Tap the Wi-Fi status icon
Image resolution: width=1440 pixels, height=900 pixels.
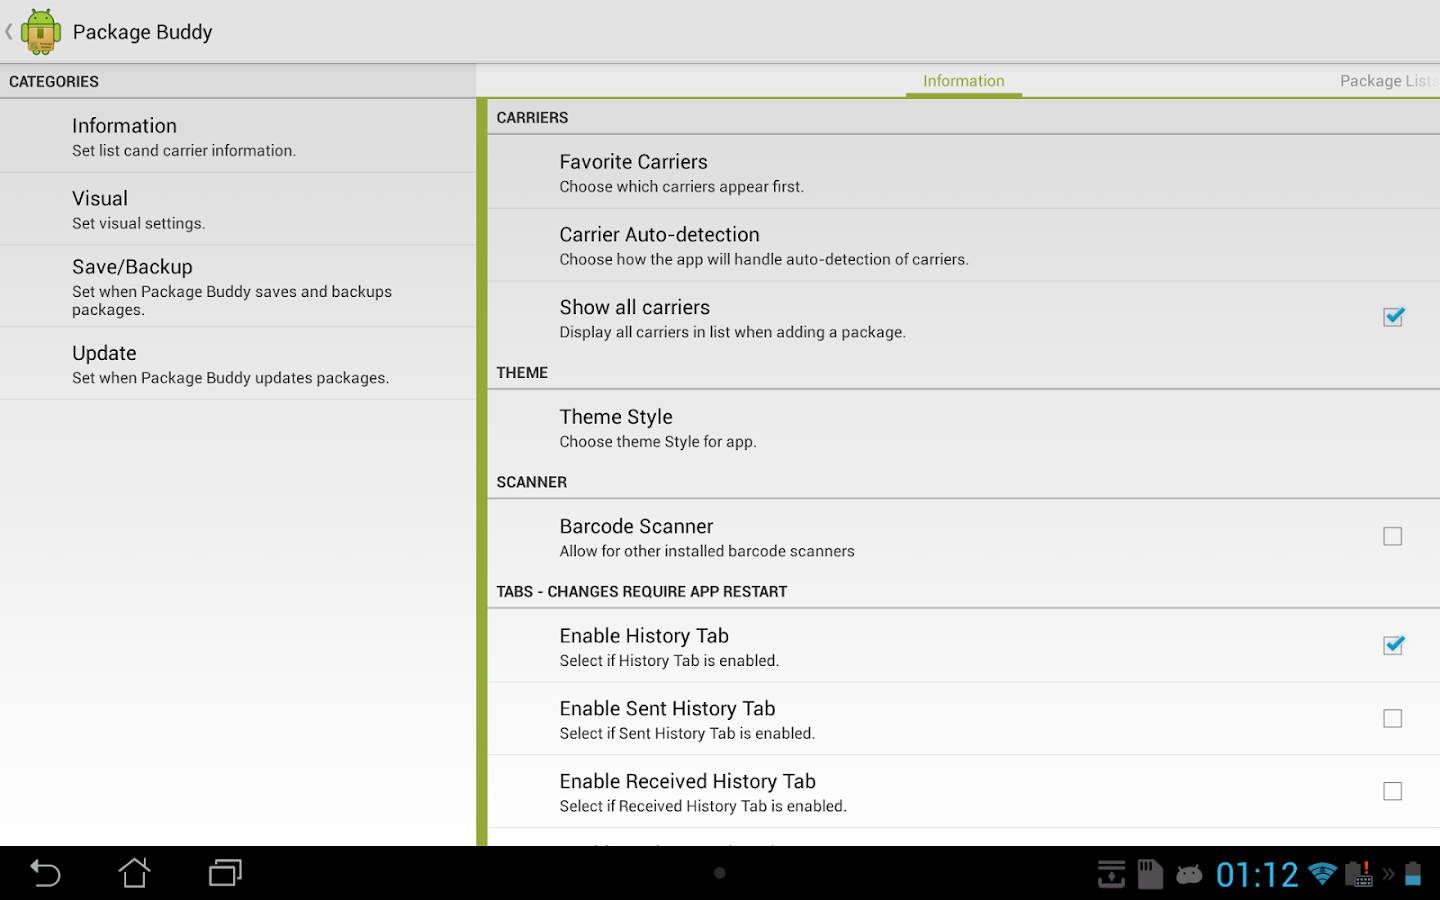click(1322, 873)
